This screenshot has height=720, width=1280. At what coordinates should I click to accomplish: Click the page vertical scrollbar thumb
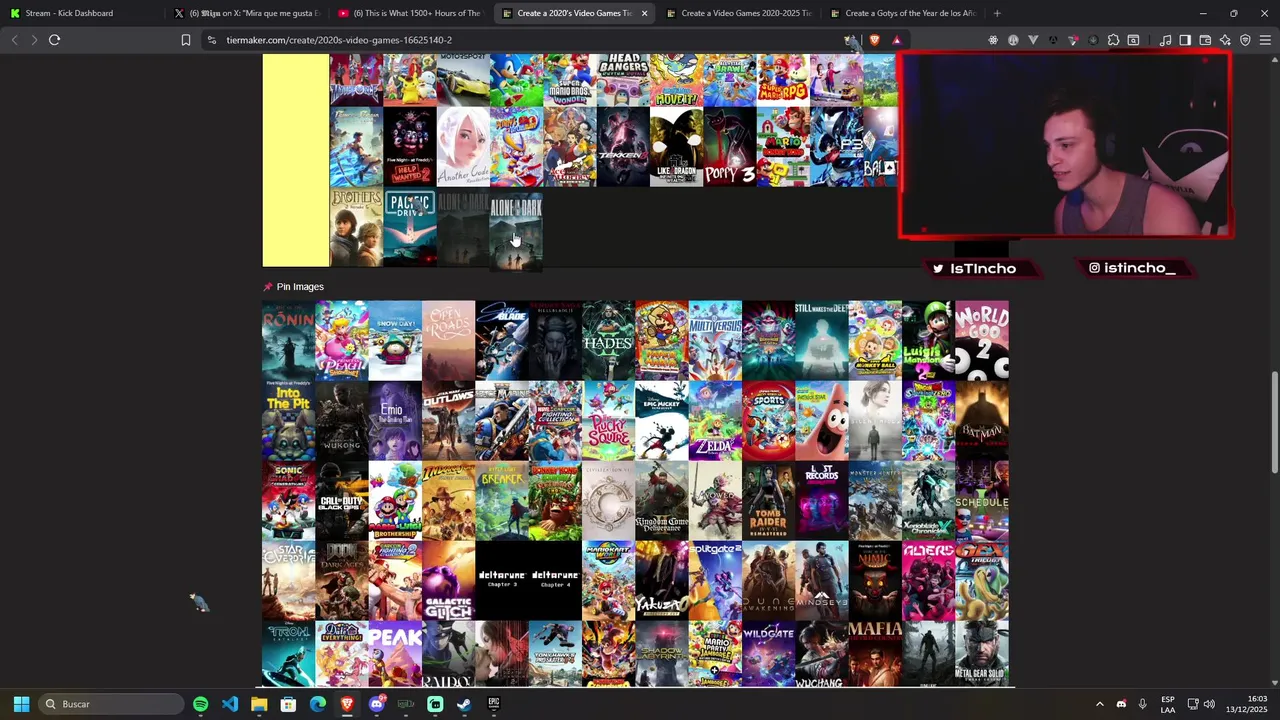[x=1274, y=422]
